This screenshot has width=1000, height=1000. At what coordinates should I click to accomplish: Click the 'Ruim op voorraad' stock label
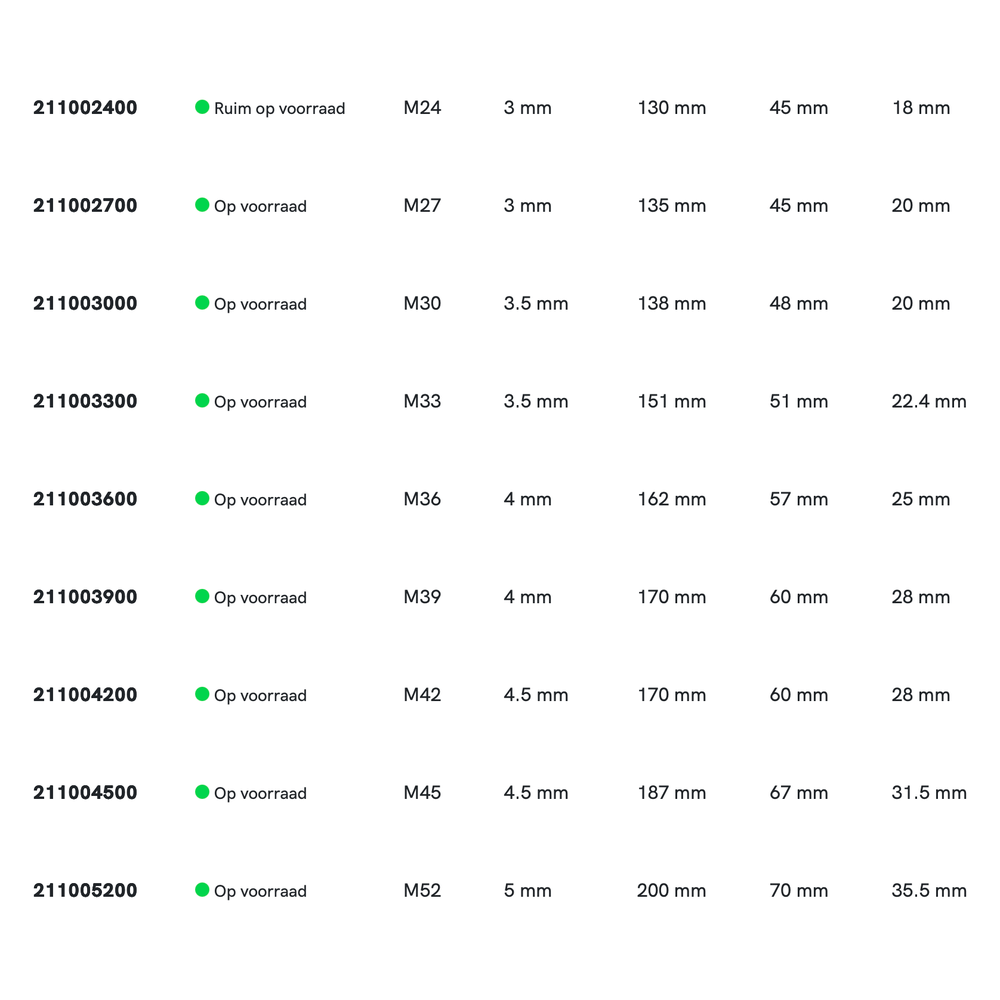coord(279,108)
